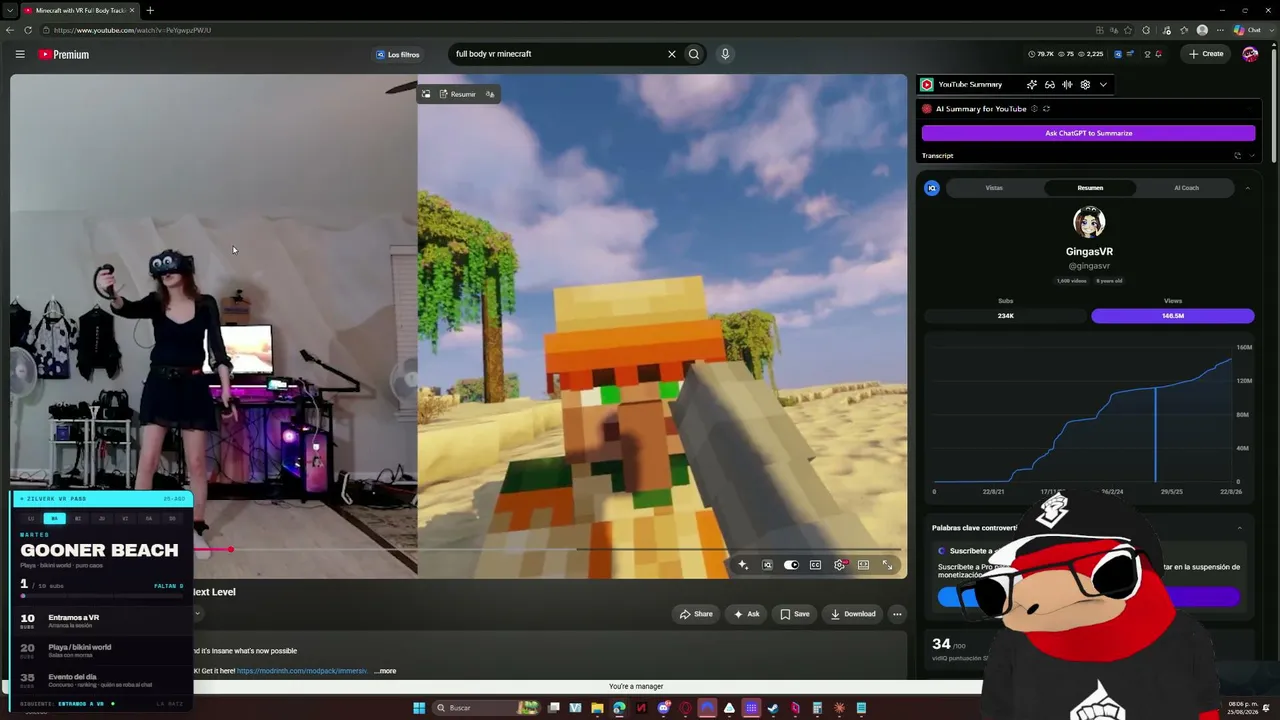
Task: Switch to the AI Coach tab
Action: 1186,188
